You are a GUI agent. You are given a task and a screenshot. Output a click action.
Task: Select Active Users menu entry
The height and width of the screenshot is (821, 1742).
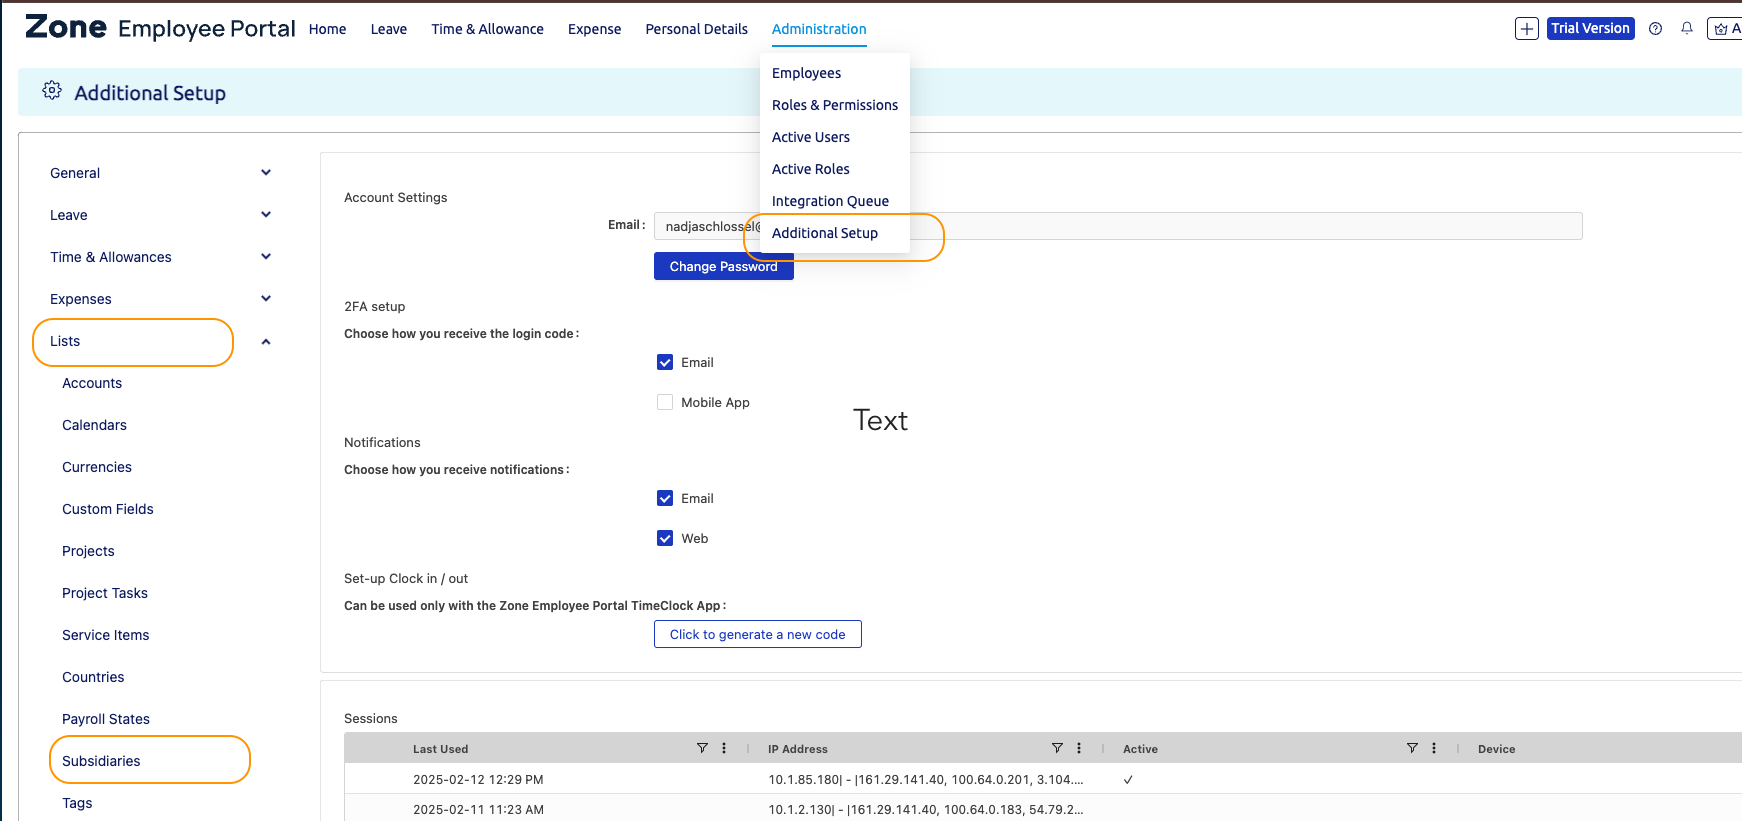811,137
